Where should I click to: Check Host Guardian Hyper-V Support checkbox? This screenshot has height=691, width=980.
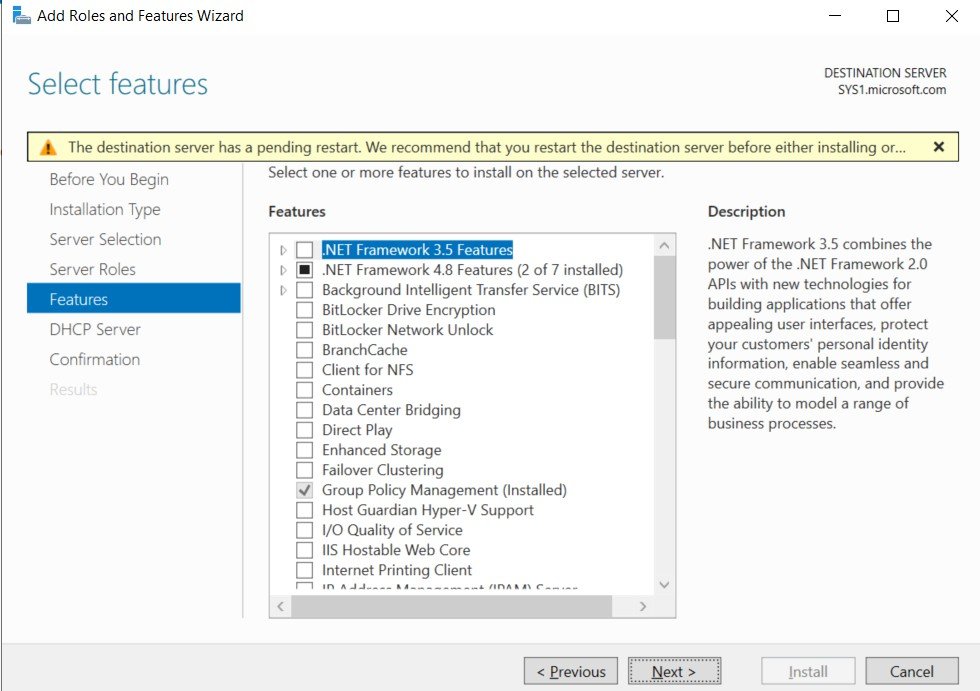[x=304, y=510]
